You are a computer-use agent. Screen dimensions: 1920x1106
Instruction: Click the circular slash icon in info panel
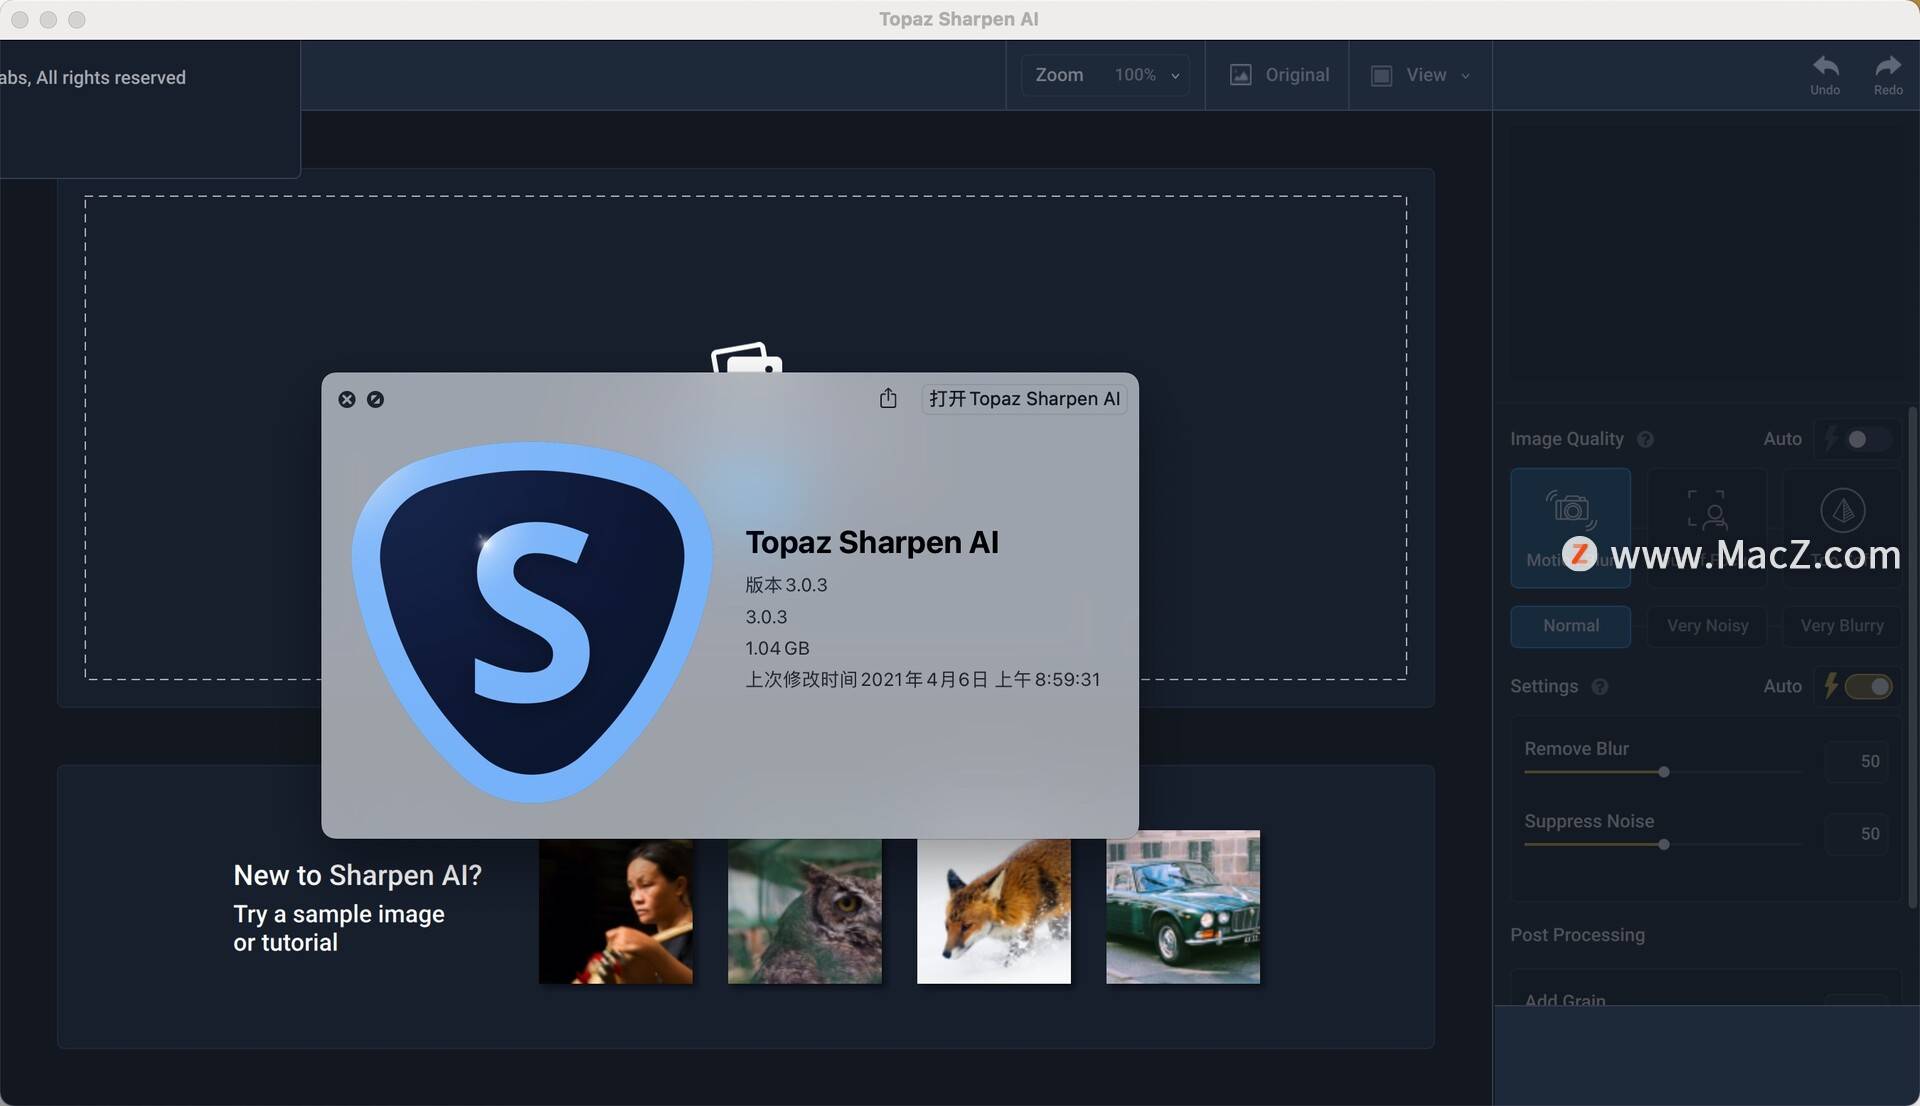tap(375, 399)
